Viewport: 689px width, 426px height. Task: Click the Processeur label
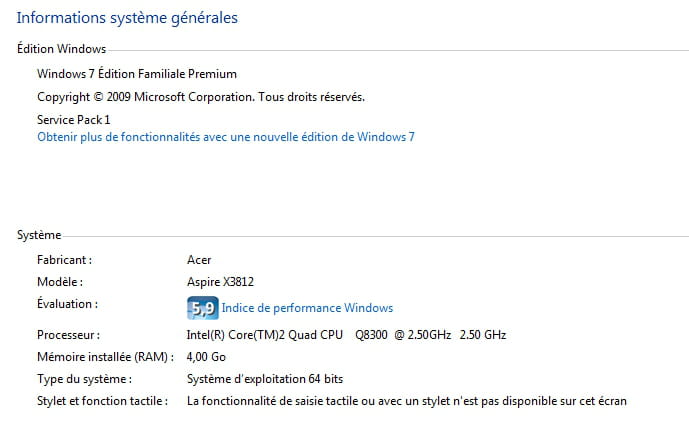(68, 335)
